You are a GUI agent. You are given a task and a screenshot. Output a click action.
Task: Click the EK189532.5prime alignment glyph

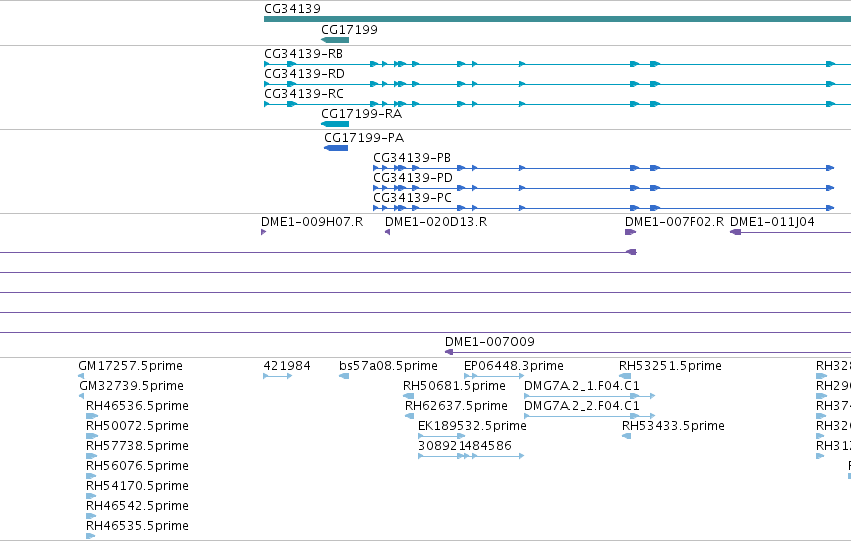441,436
